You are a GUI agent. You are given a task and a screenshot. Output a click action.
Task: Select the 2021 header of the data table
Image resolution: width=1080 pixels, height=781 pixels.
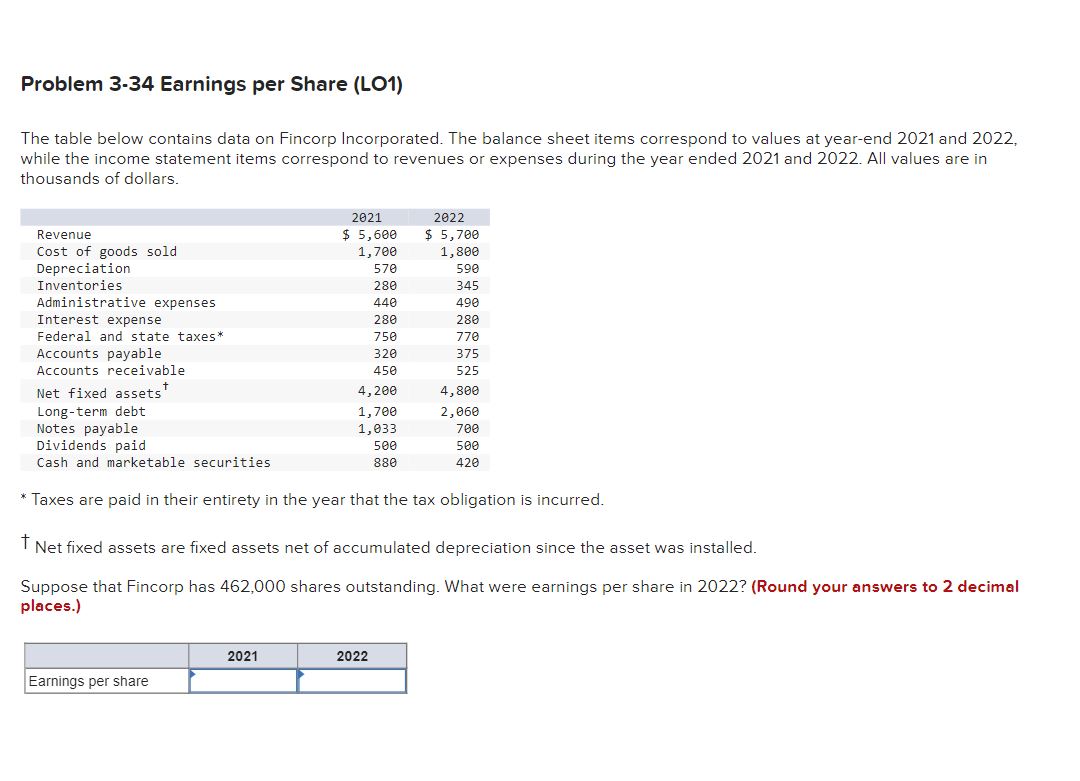(366, 217)
